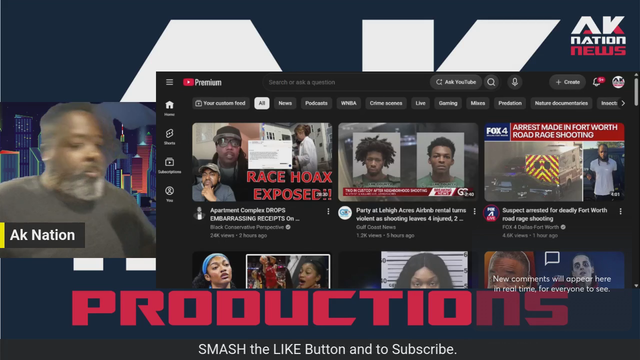Open Black Conservative Perspective channel avatar
640x360 pixels.
[x=199, y=213]
